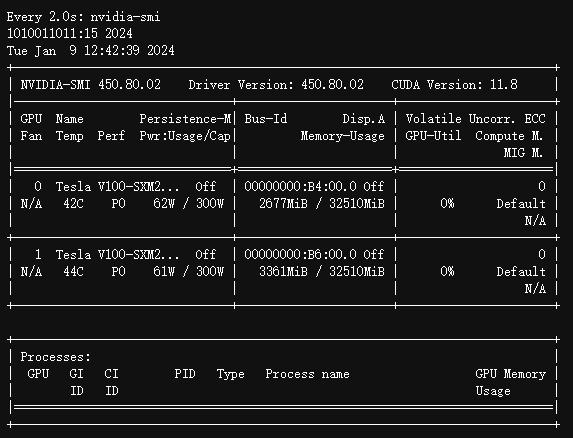This screenshot has width=573, height=438.
Task: Click the 'Fan' column header
Action: 31,136
